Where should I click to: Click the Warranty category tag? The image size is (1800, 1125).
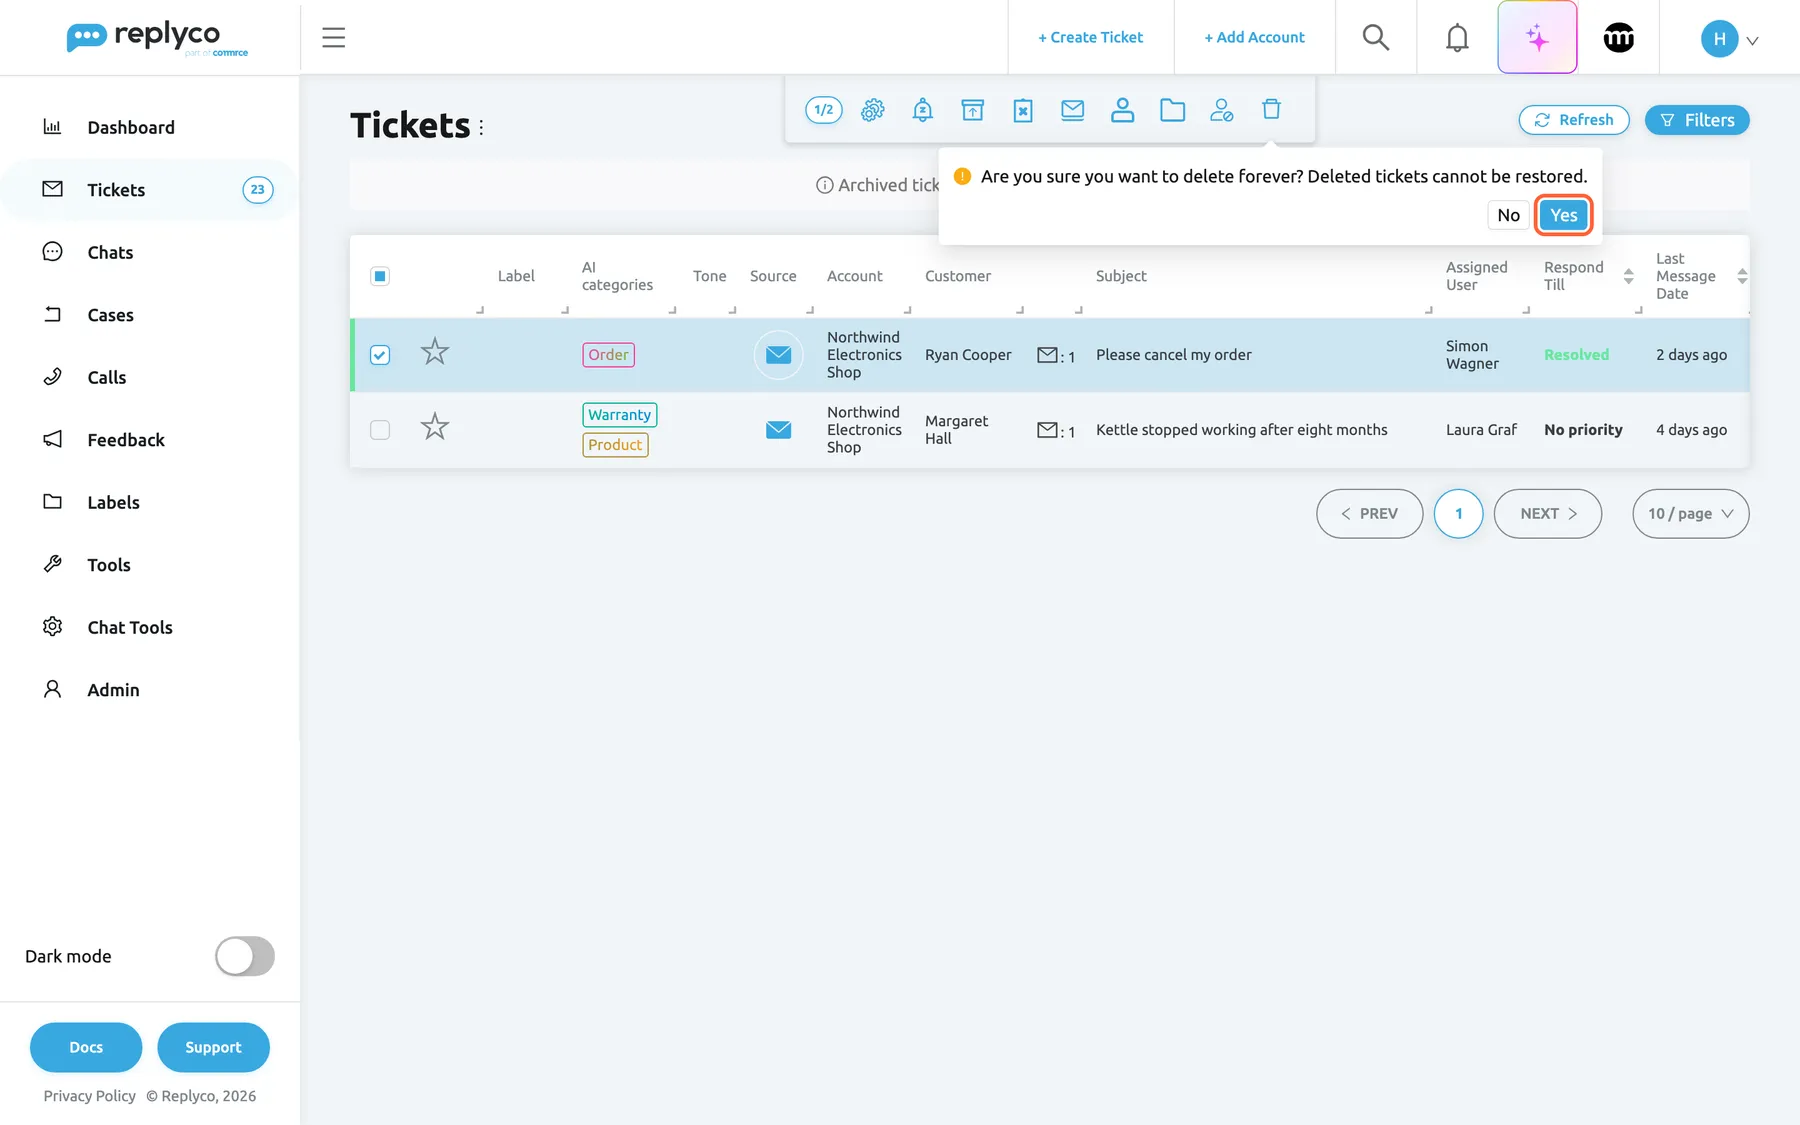[620, 415]
